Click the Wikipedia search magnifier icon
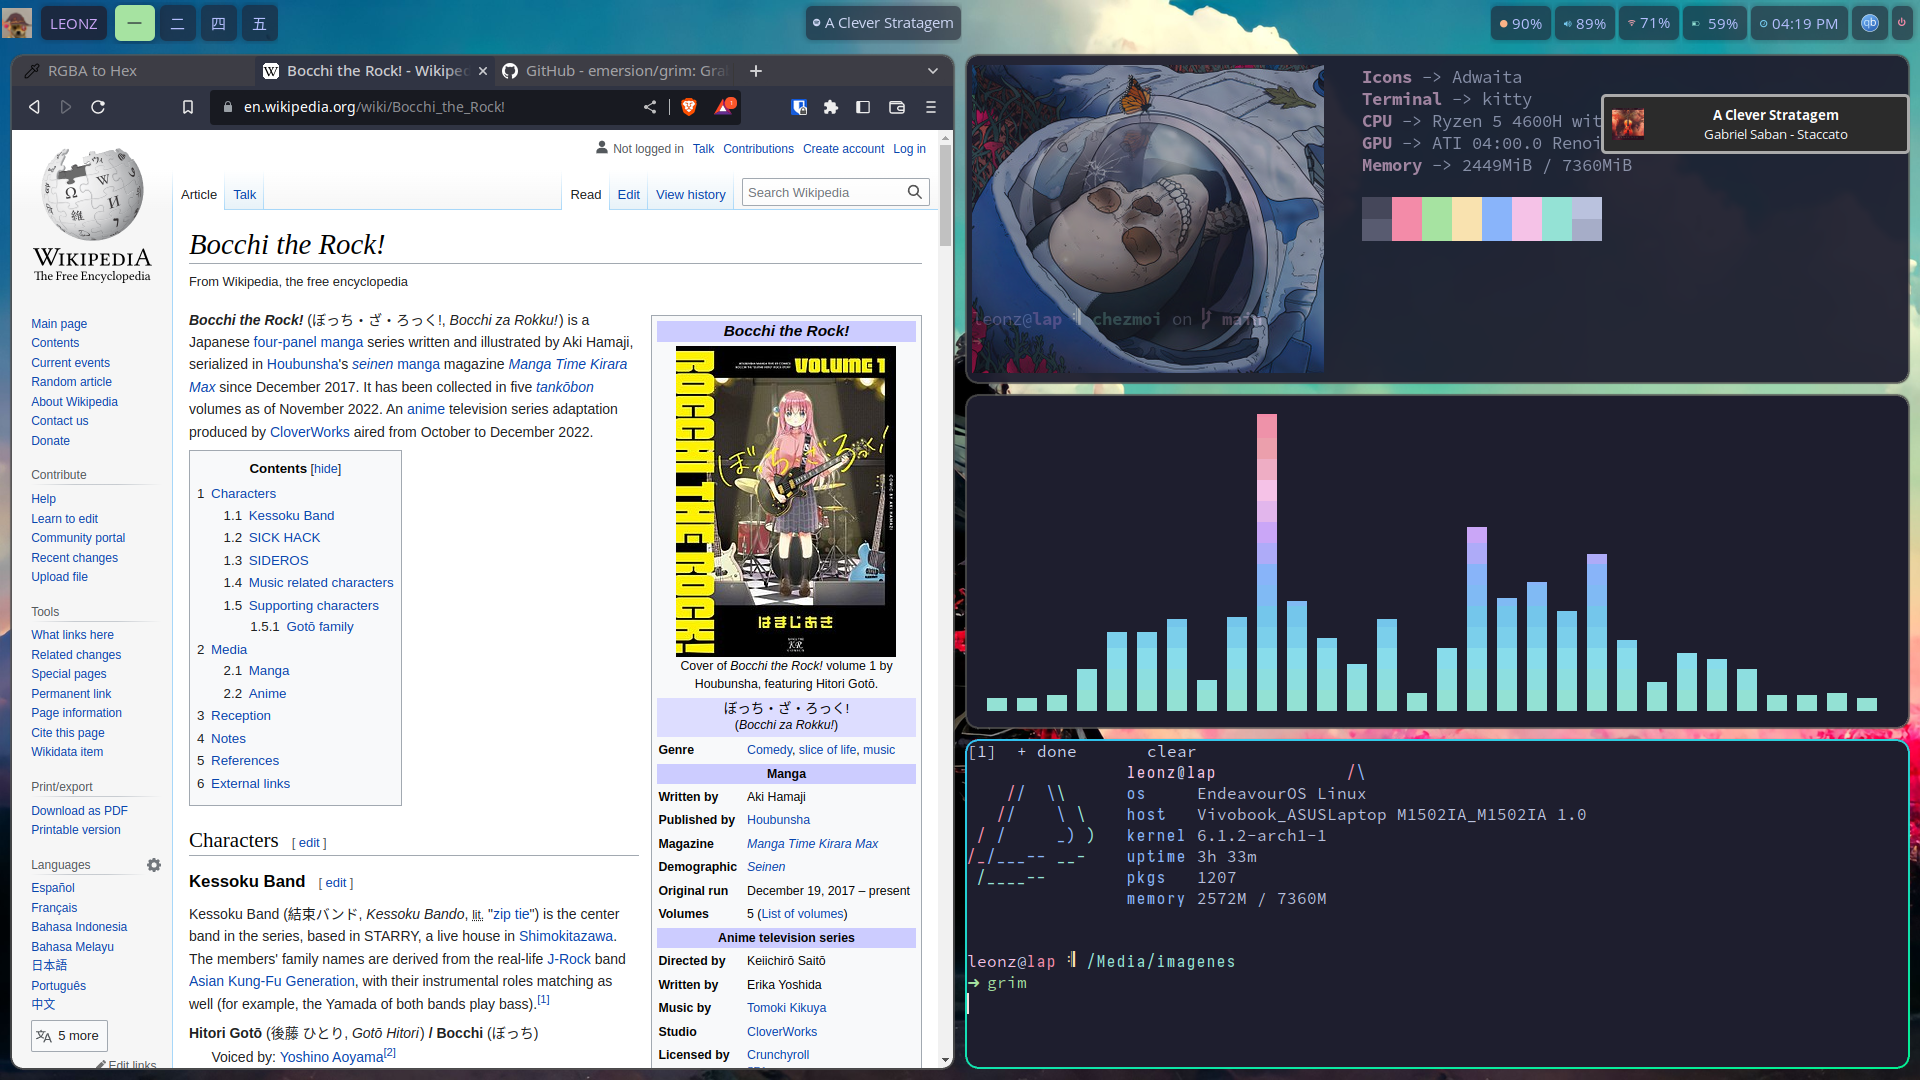Image resolution: width=1920 pixels, height=1080 pixels. tap(914, 192)
